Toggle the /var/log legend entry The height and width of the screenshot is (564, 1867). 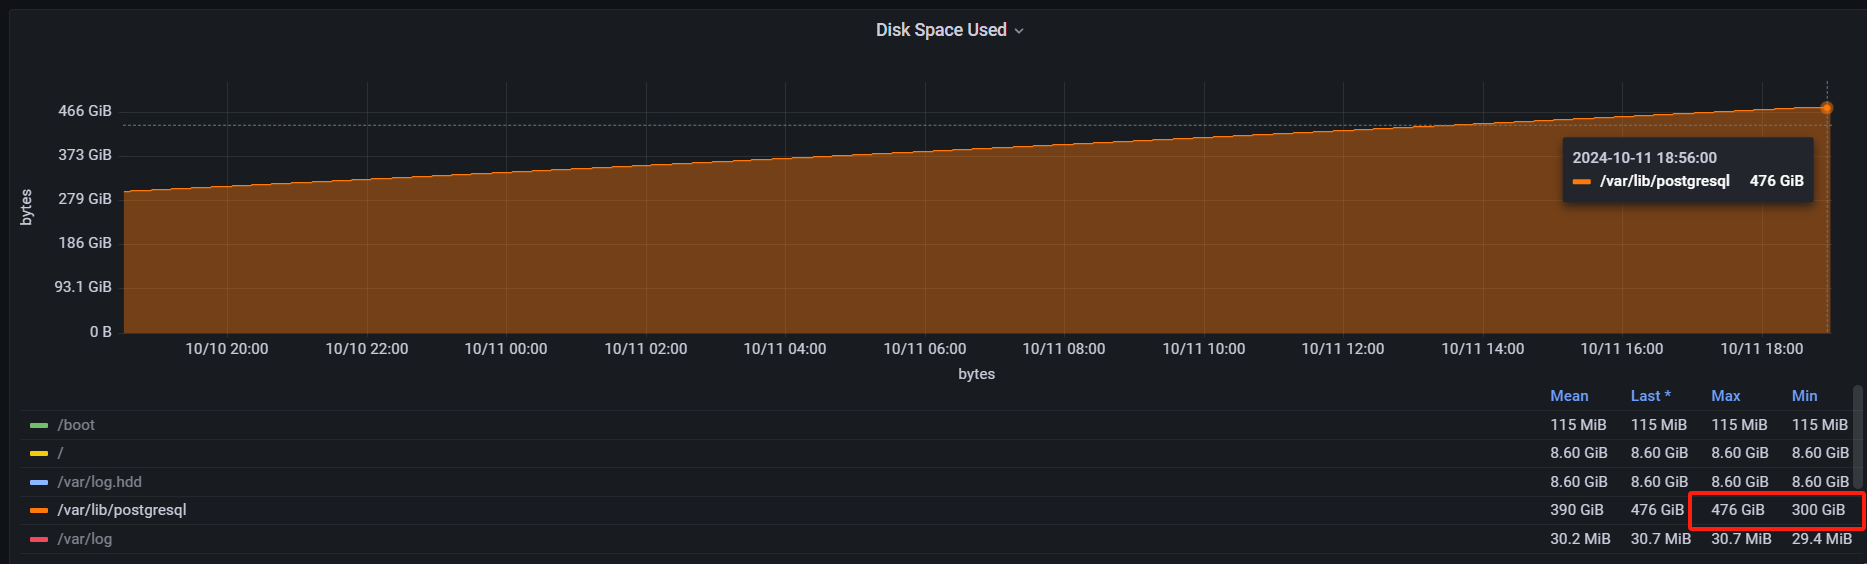click(x=85, y=539)
